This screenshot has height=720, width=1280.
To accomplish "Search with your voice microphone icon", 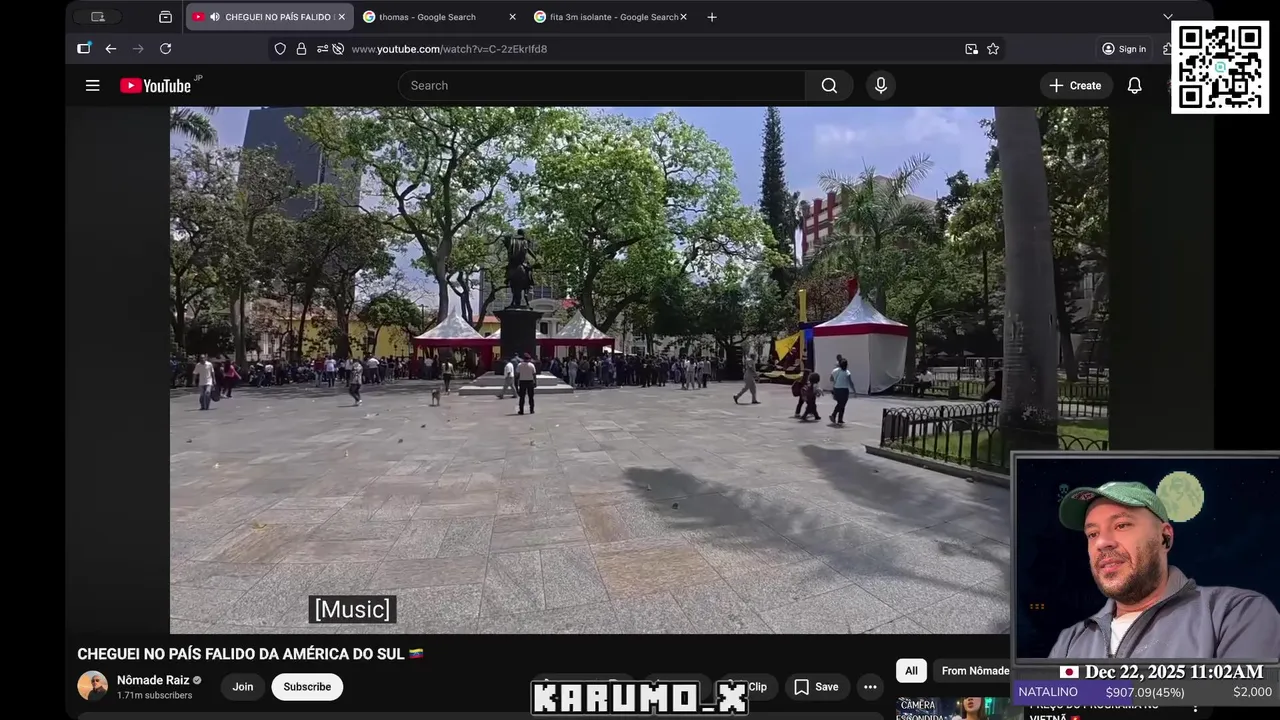I will click(x=881, y=86).
